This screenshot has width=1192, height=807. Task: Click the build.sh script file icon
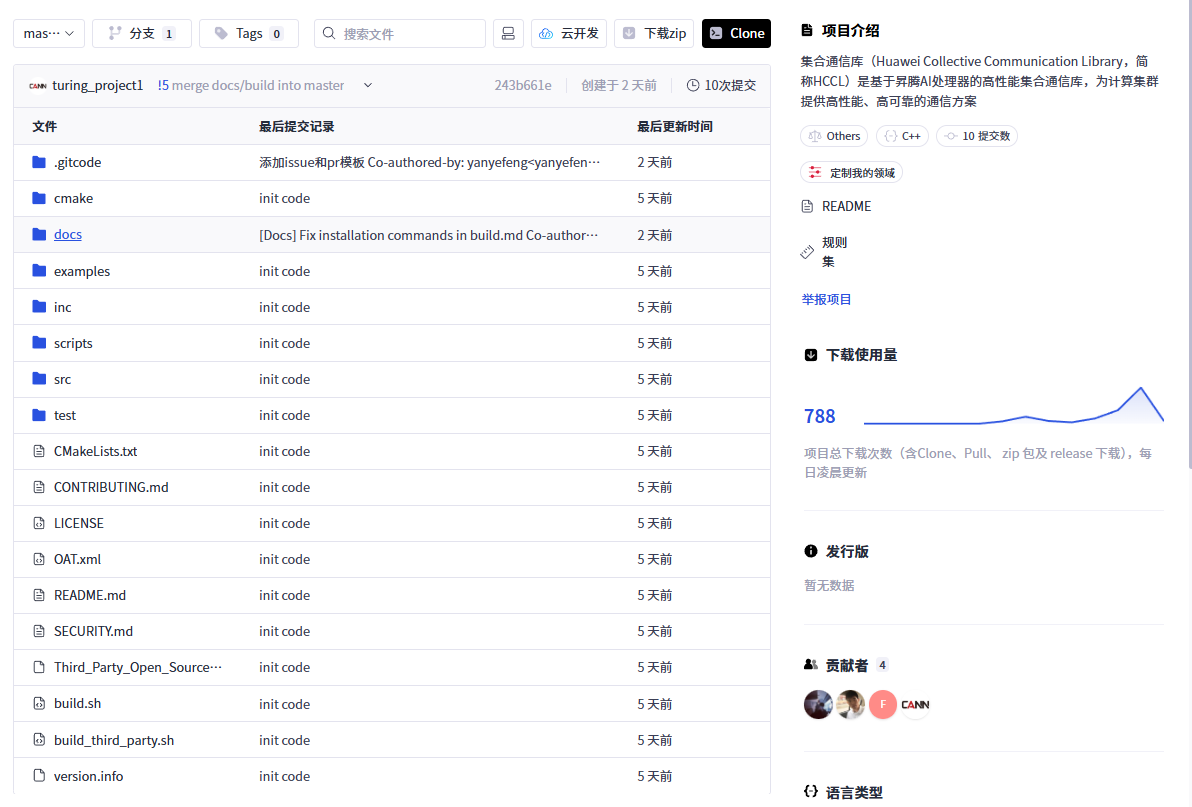click(x=39, y=704)
